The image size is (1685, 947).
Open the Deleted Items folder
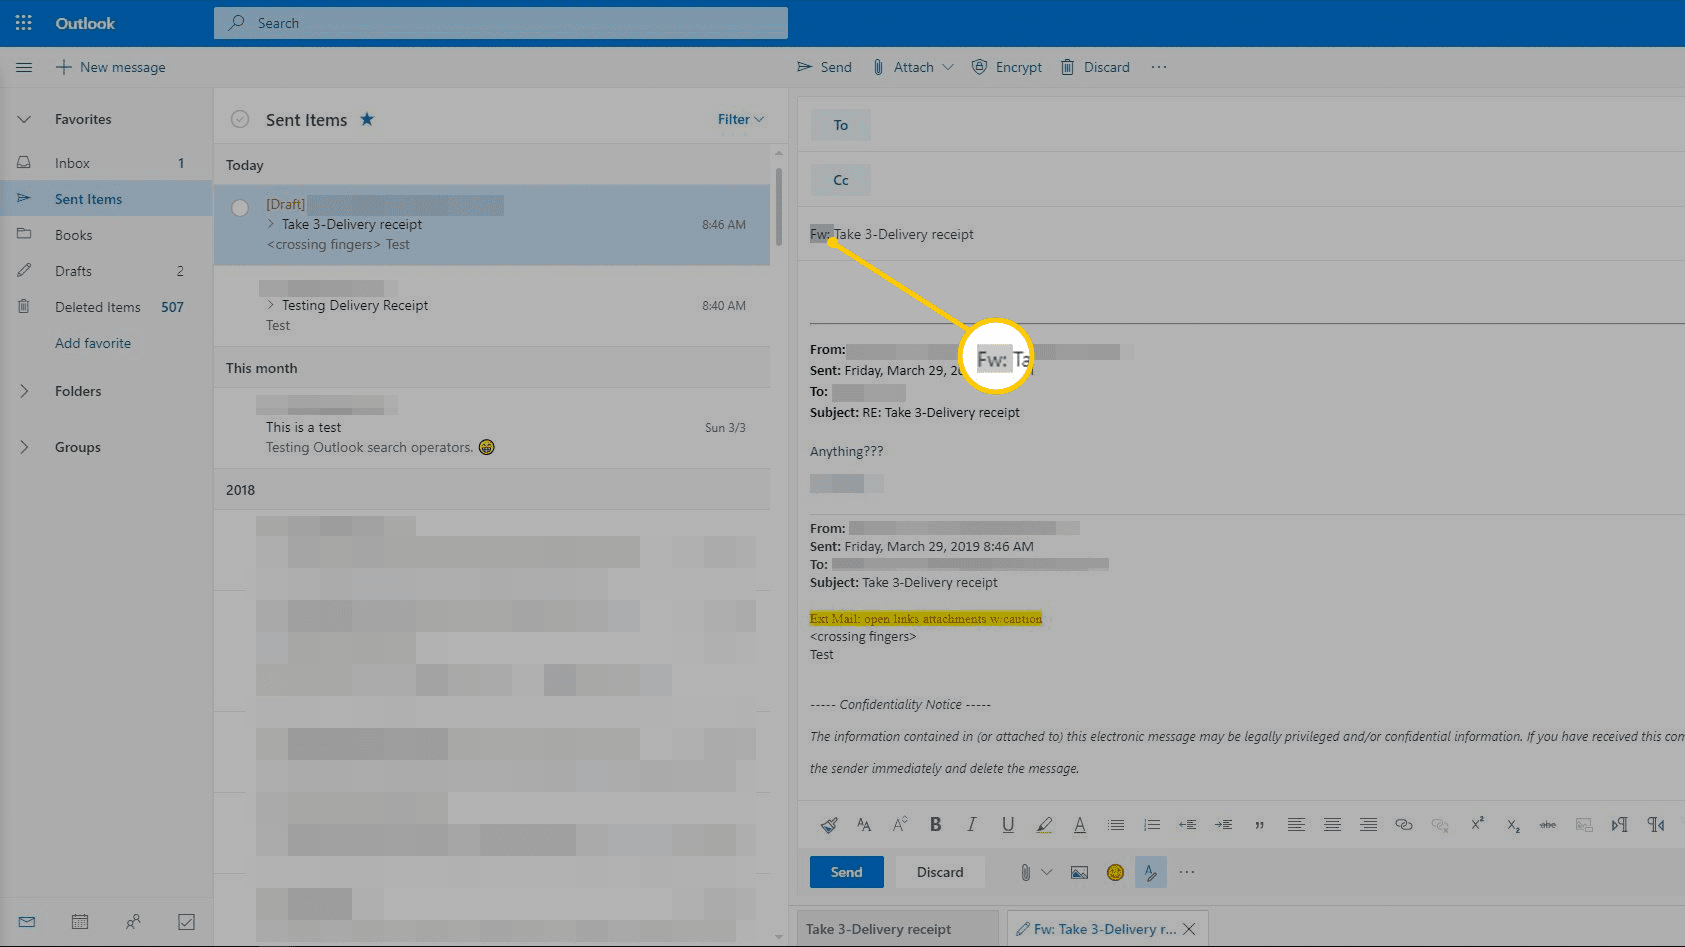(106, 307)
